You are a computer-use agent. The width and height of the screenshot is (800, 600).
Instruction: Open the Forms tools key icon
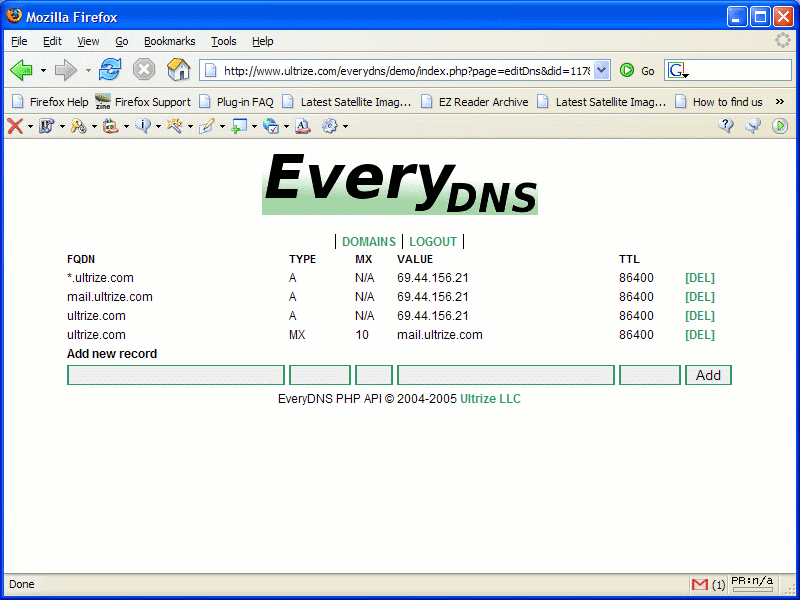[79, 126]
